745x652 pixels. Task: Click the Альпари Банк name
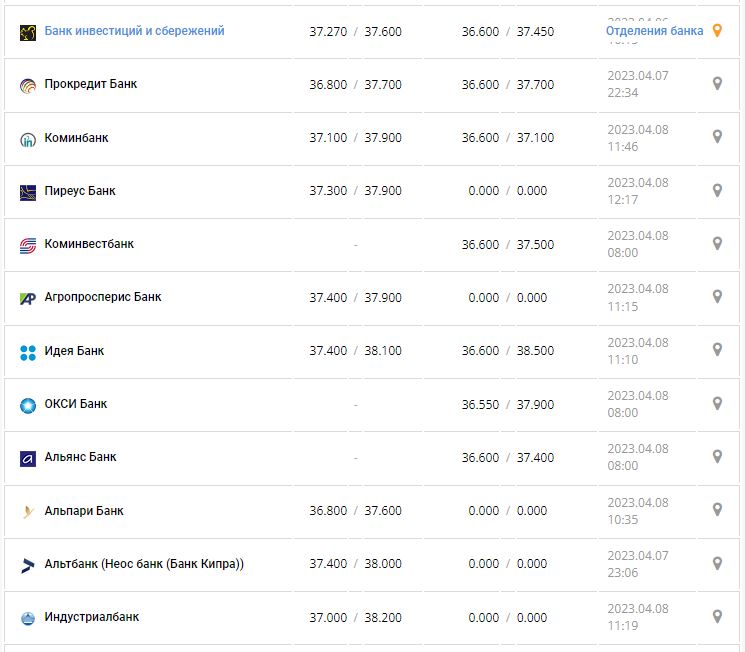click(x=84, y=511)
